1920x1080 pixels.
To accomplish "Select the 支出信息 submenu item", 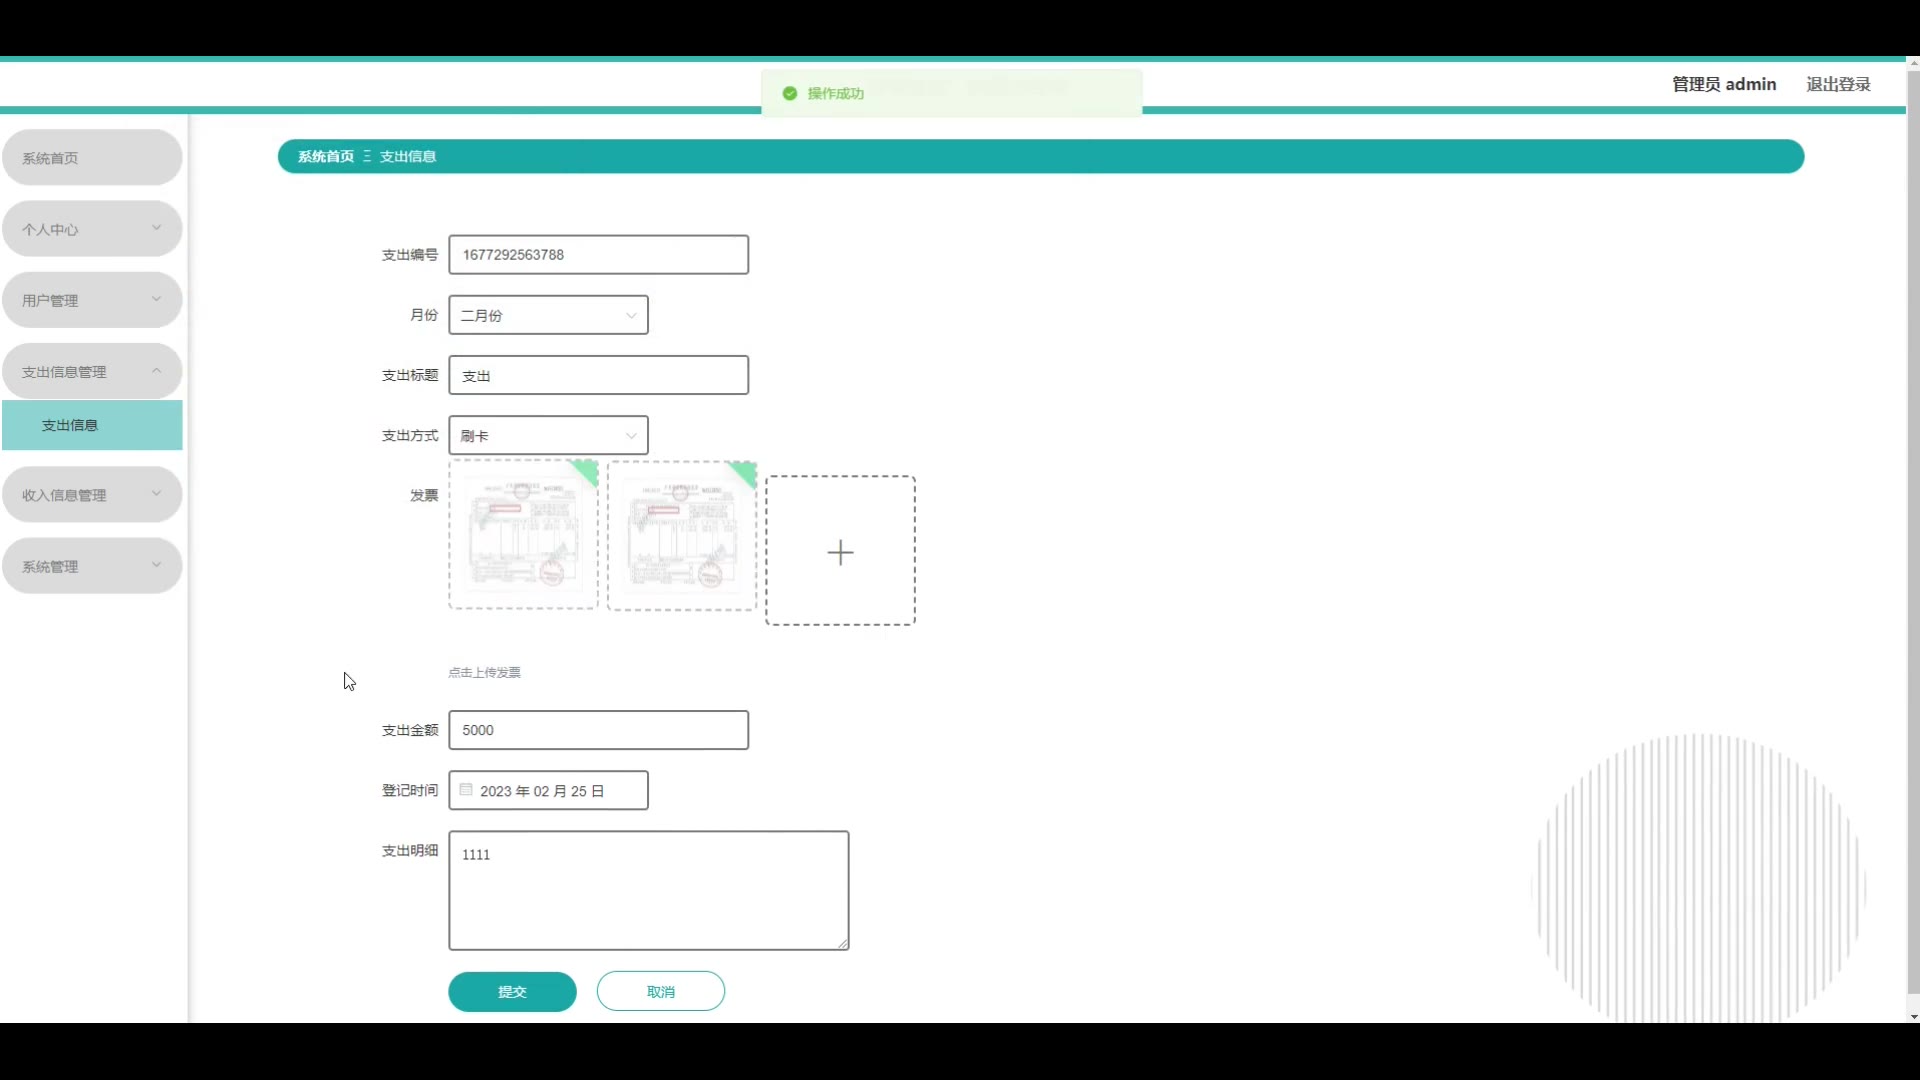I will point(92,425).
